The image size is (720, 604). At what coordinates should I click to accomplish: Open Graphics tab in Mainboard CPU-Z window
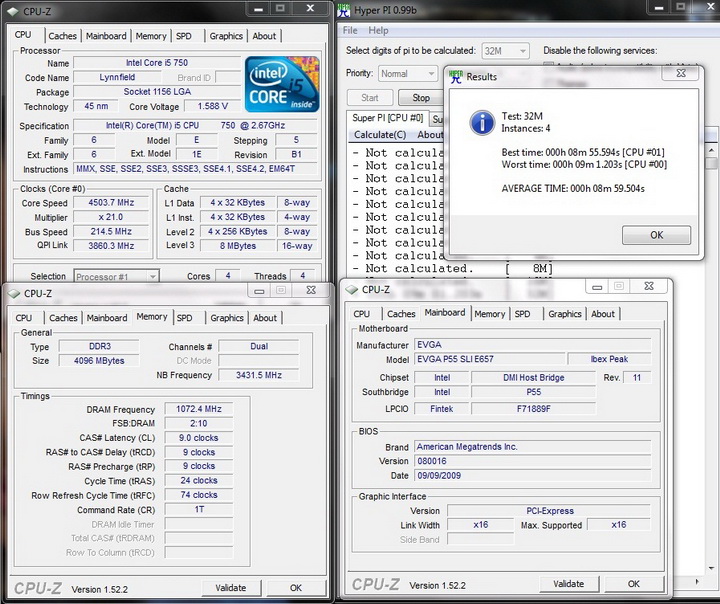click(x=565, y=314)
